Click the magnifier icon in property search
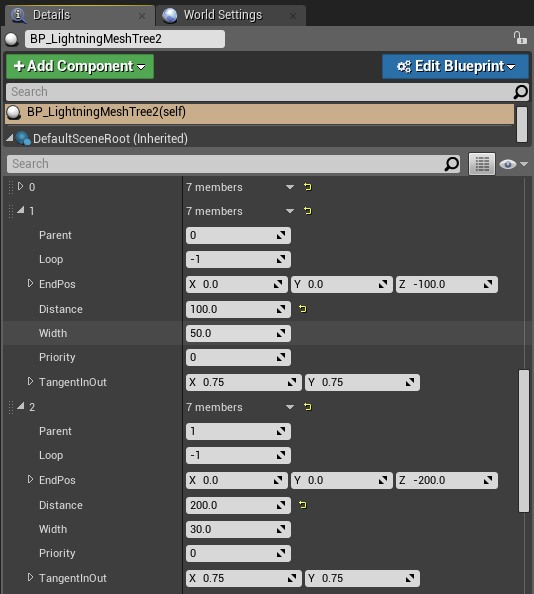 pyautogui.click(x=452, y=164)
